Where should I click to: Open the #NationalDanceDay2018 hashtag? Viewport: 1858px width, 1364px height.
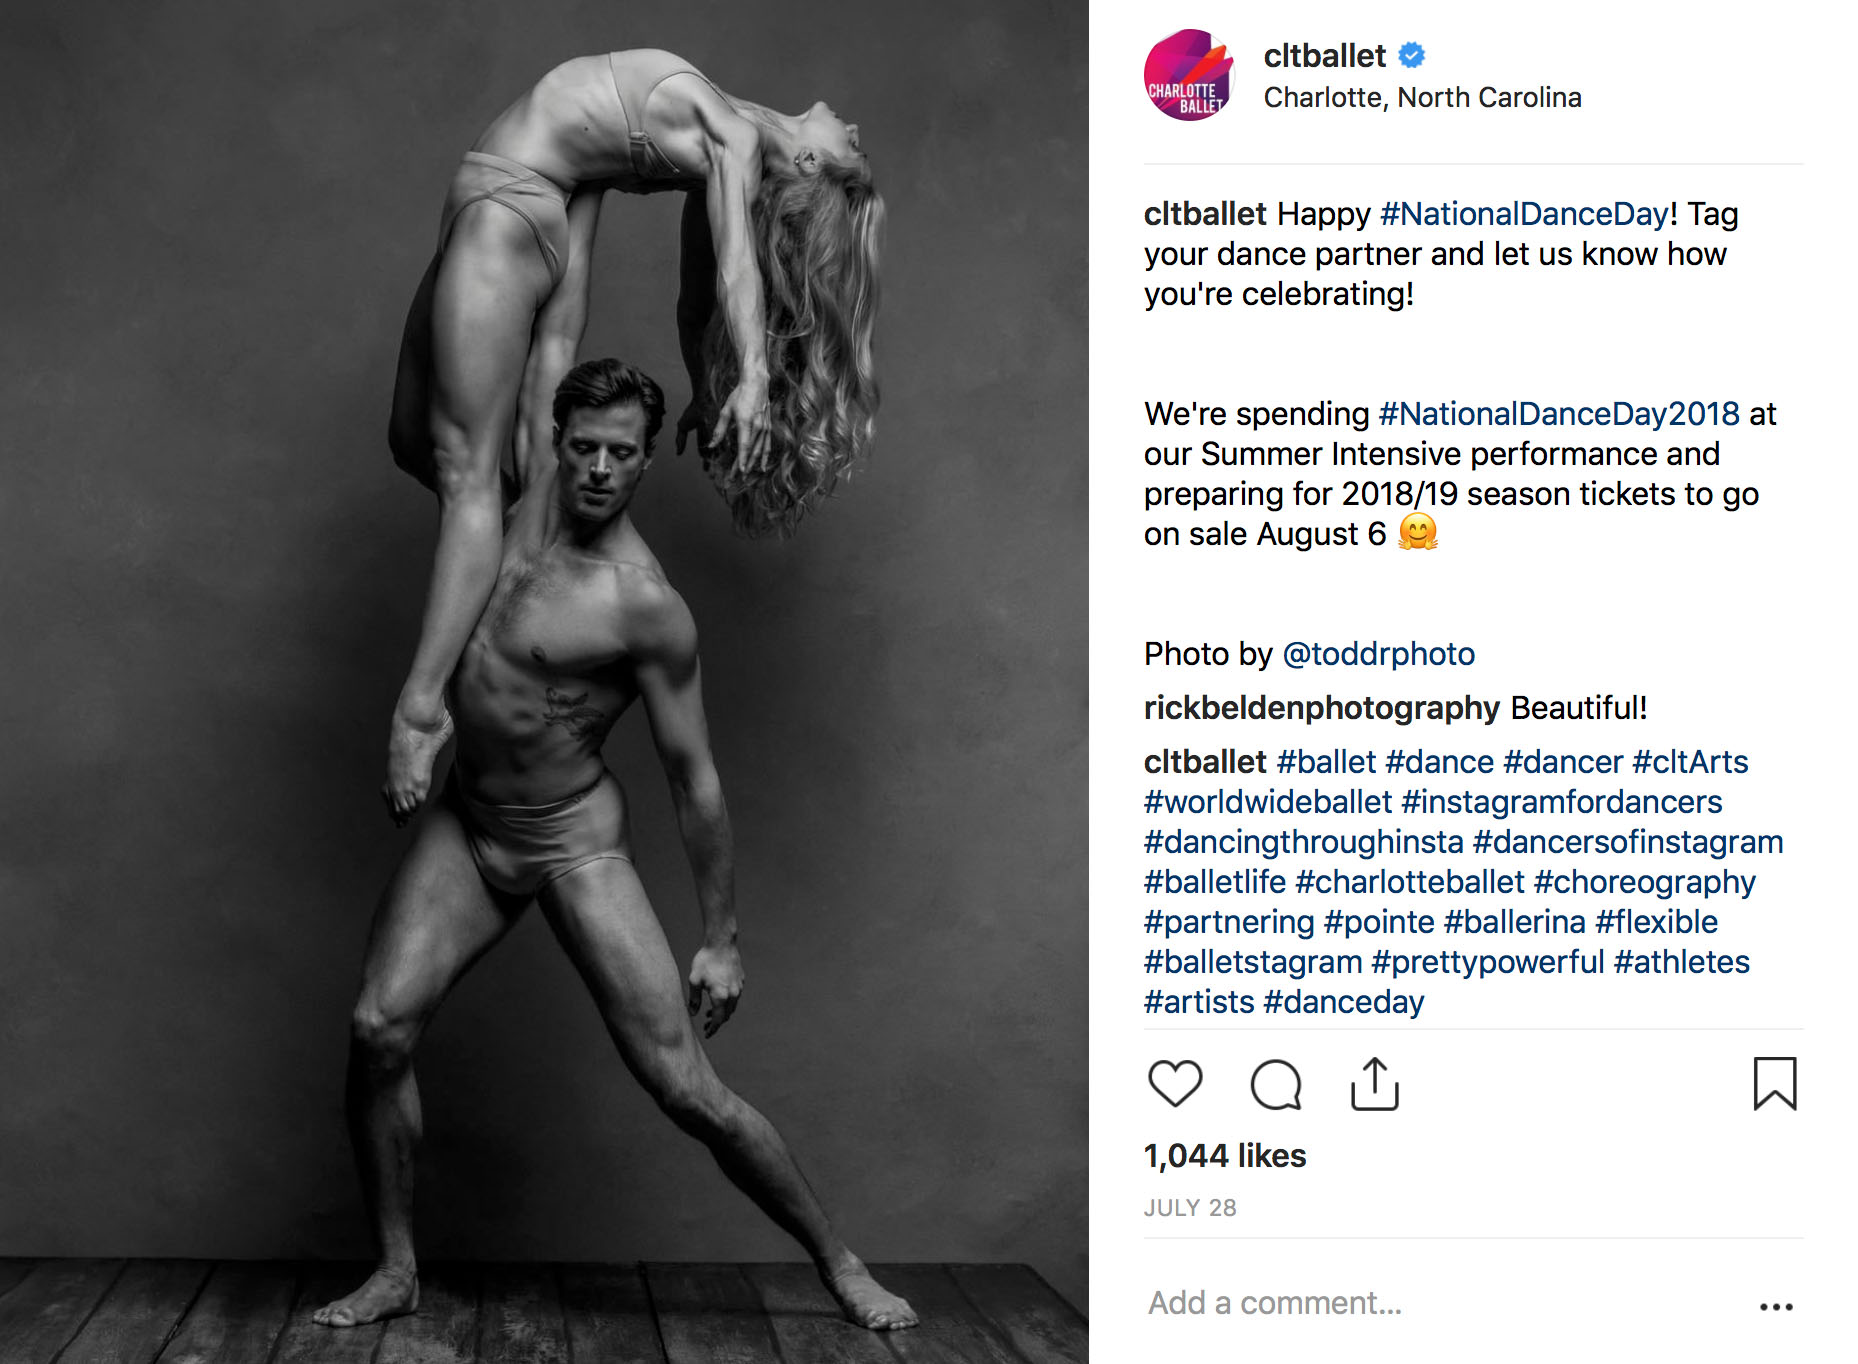(x=1559, y=414)
